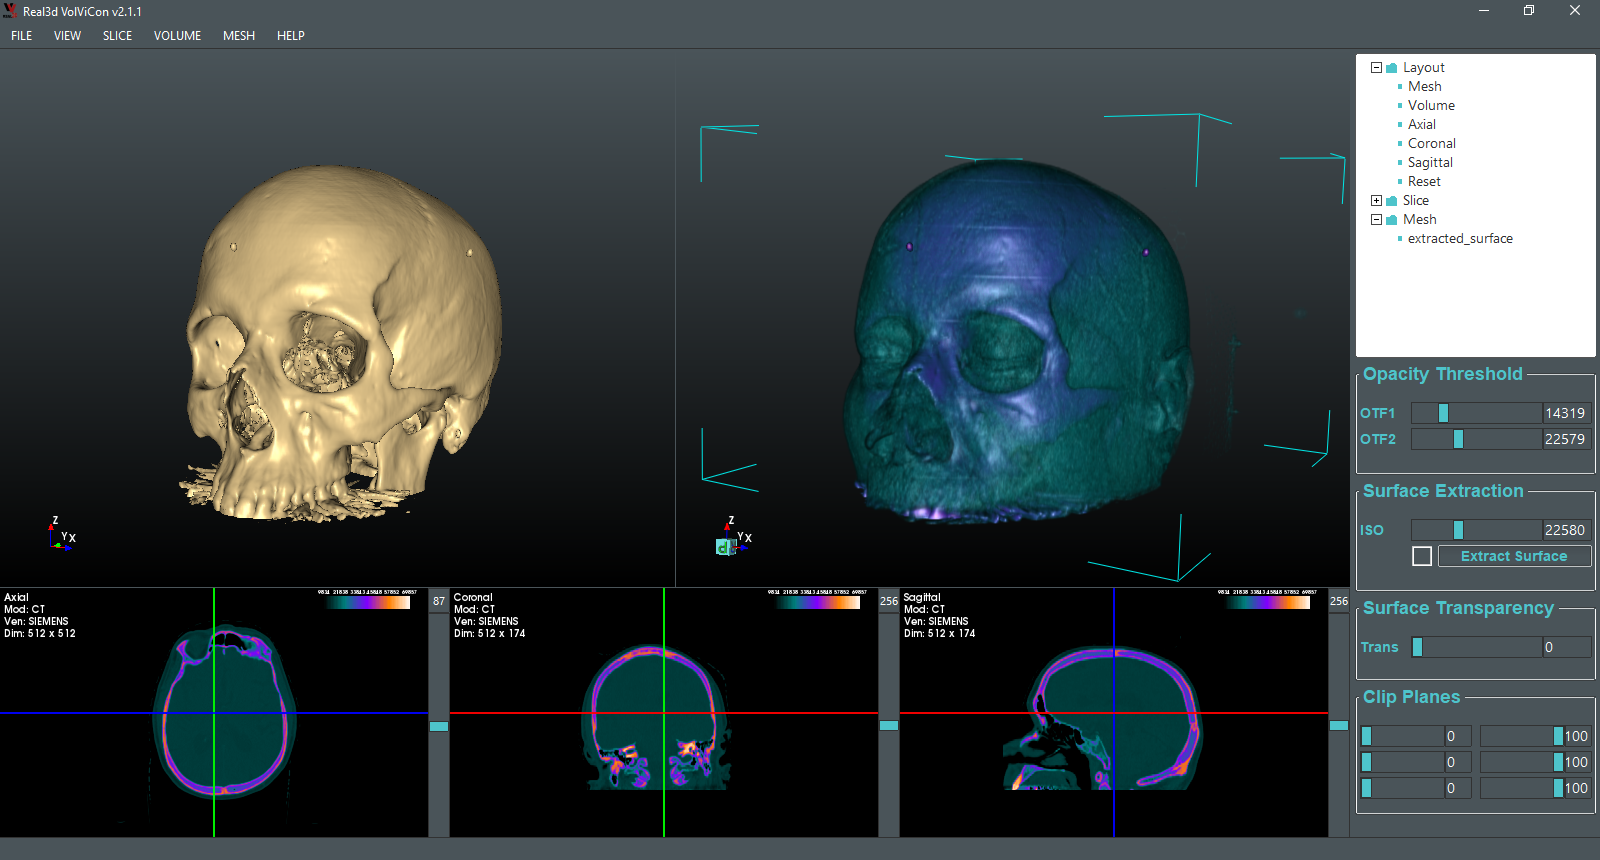
Task: Click the small cube icon in volume view
Action: tap(723, 547)
